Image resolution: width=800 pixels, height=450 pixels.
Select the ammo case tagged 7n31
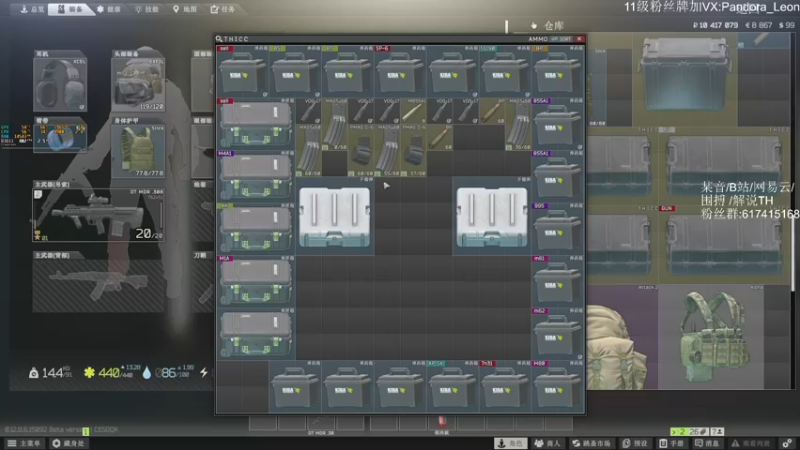505,386
